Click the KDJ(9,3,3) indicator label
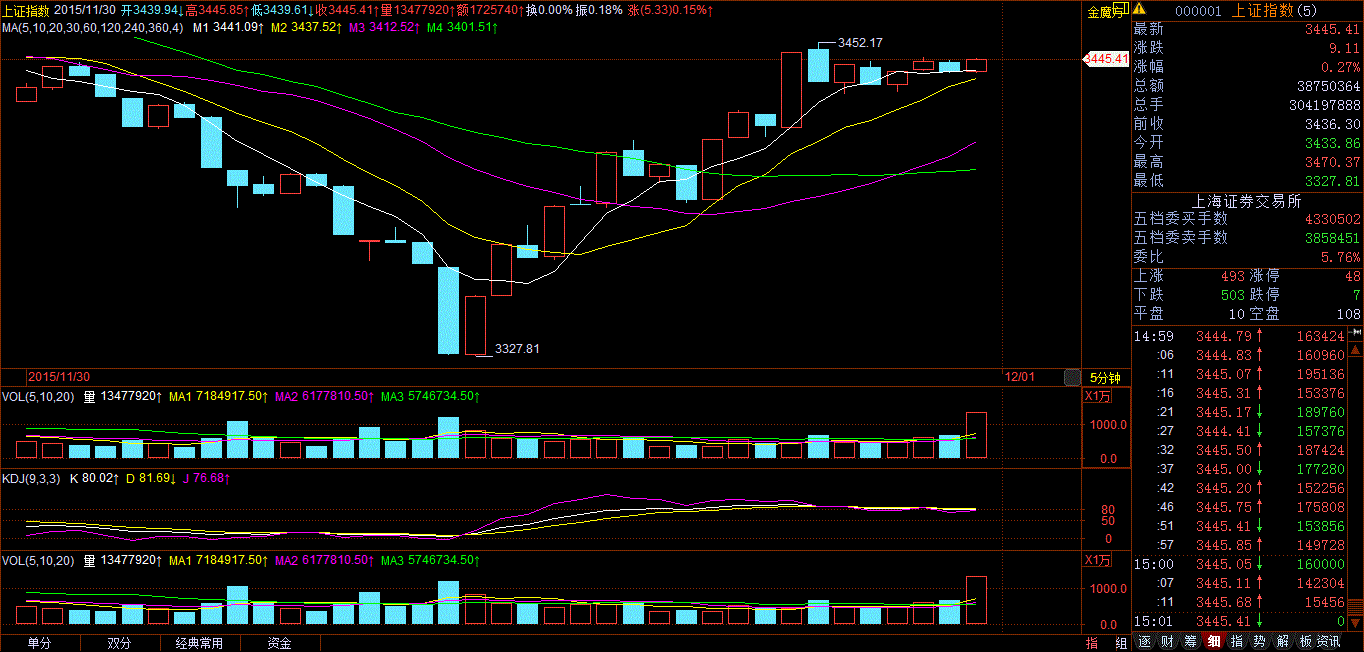Viewport: 1364px width, 652px height. 32,479
